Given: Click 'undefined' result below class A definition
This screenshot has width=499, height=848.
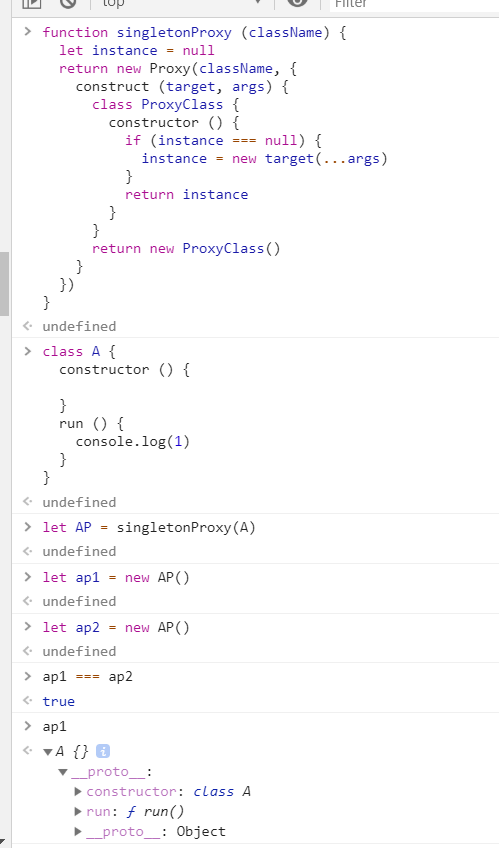Looking at the screenshot, I should coord(79,502).
